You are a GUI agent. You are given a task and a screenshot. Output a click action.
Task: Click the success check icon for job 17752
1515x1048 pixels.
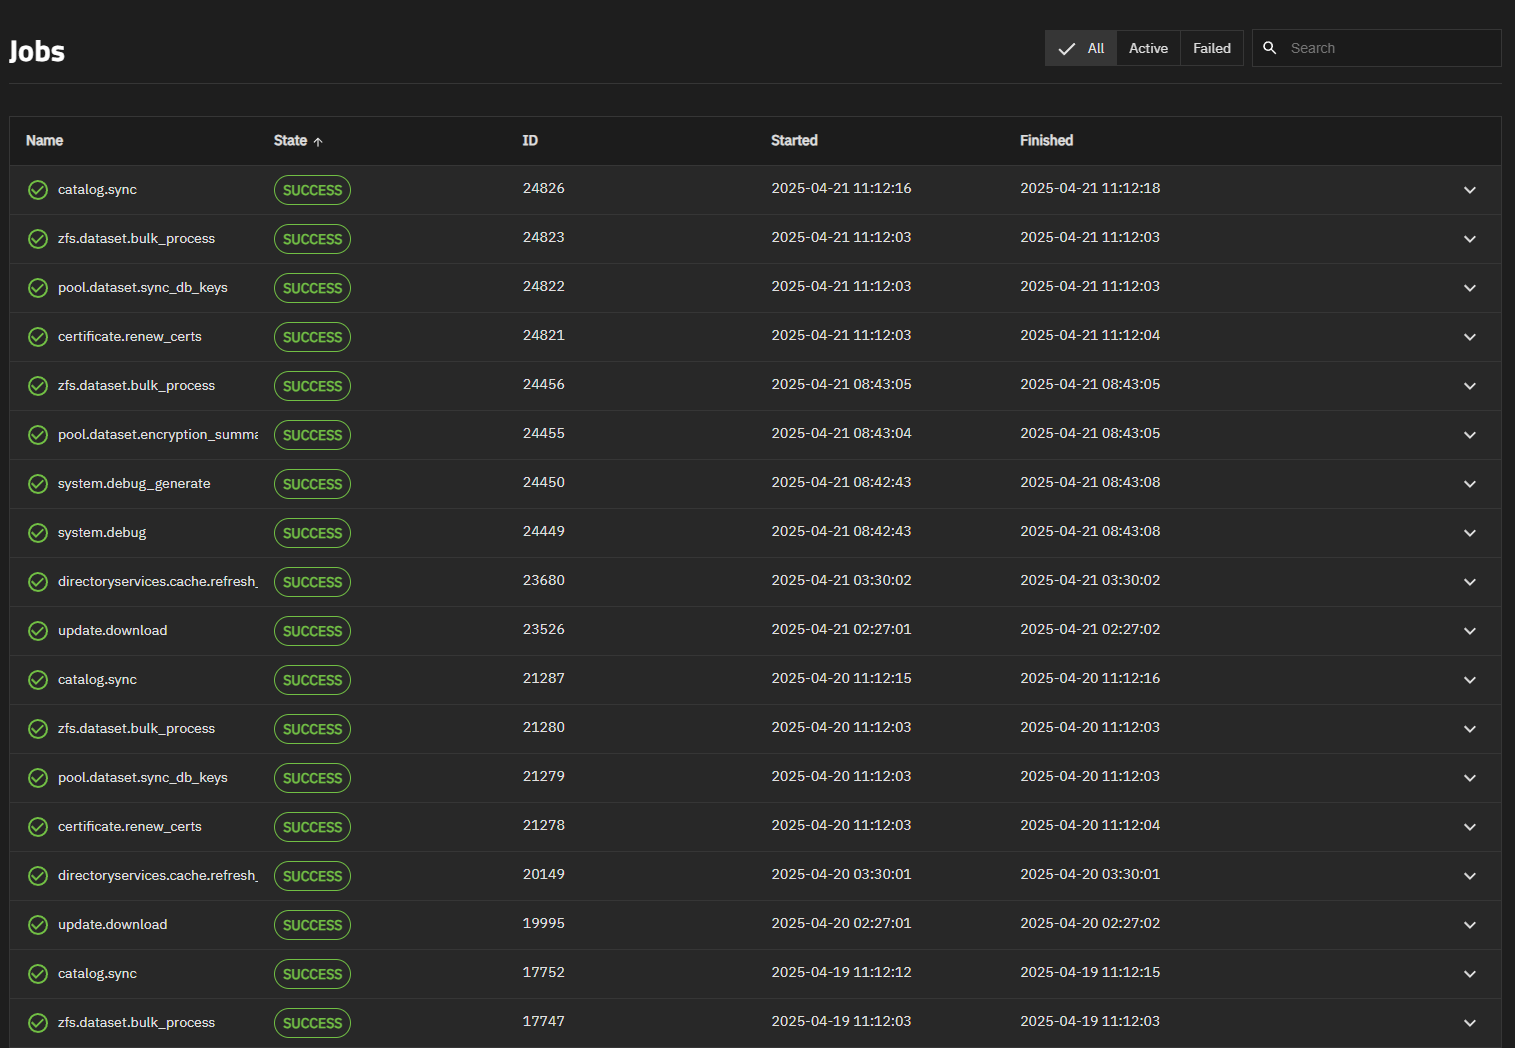coord(38,974)
